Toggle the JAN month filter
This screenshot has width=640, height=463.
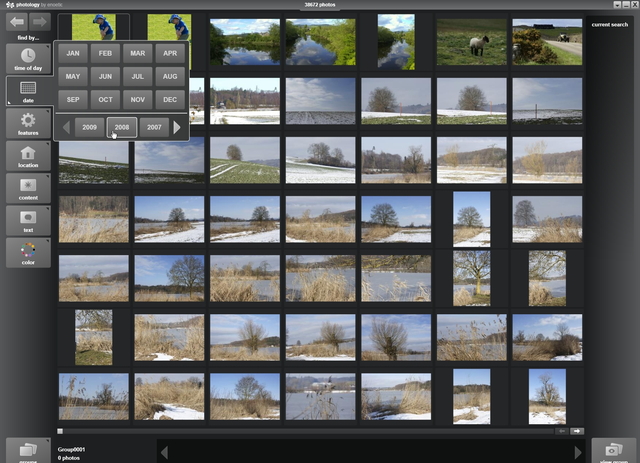click(x=73, y=53)
